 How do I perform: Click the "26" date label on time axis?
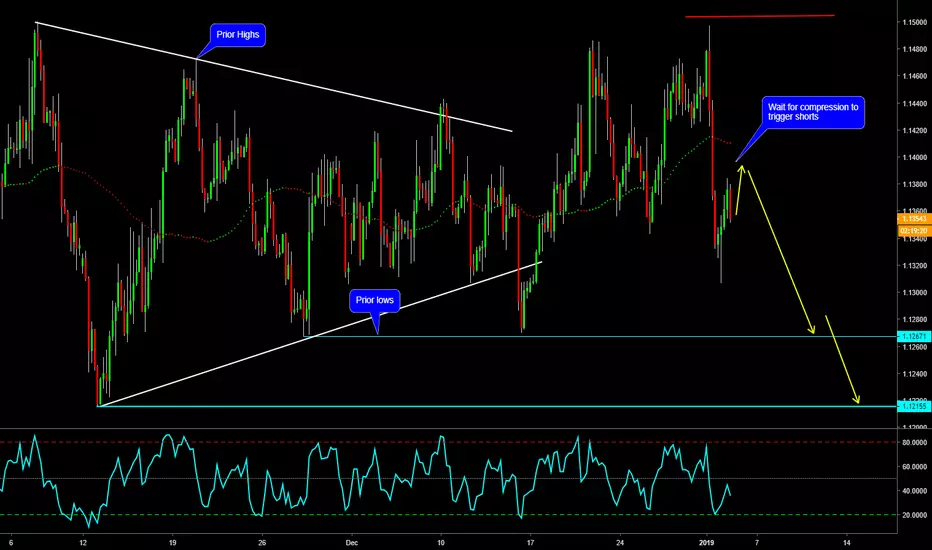click(x=262, y=542)
